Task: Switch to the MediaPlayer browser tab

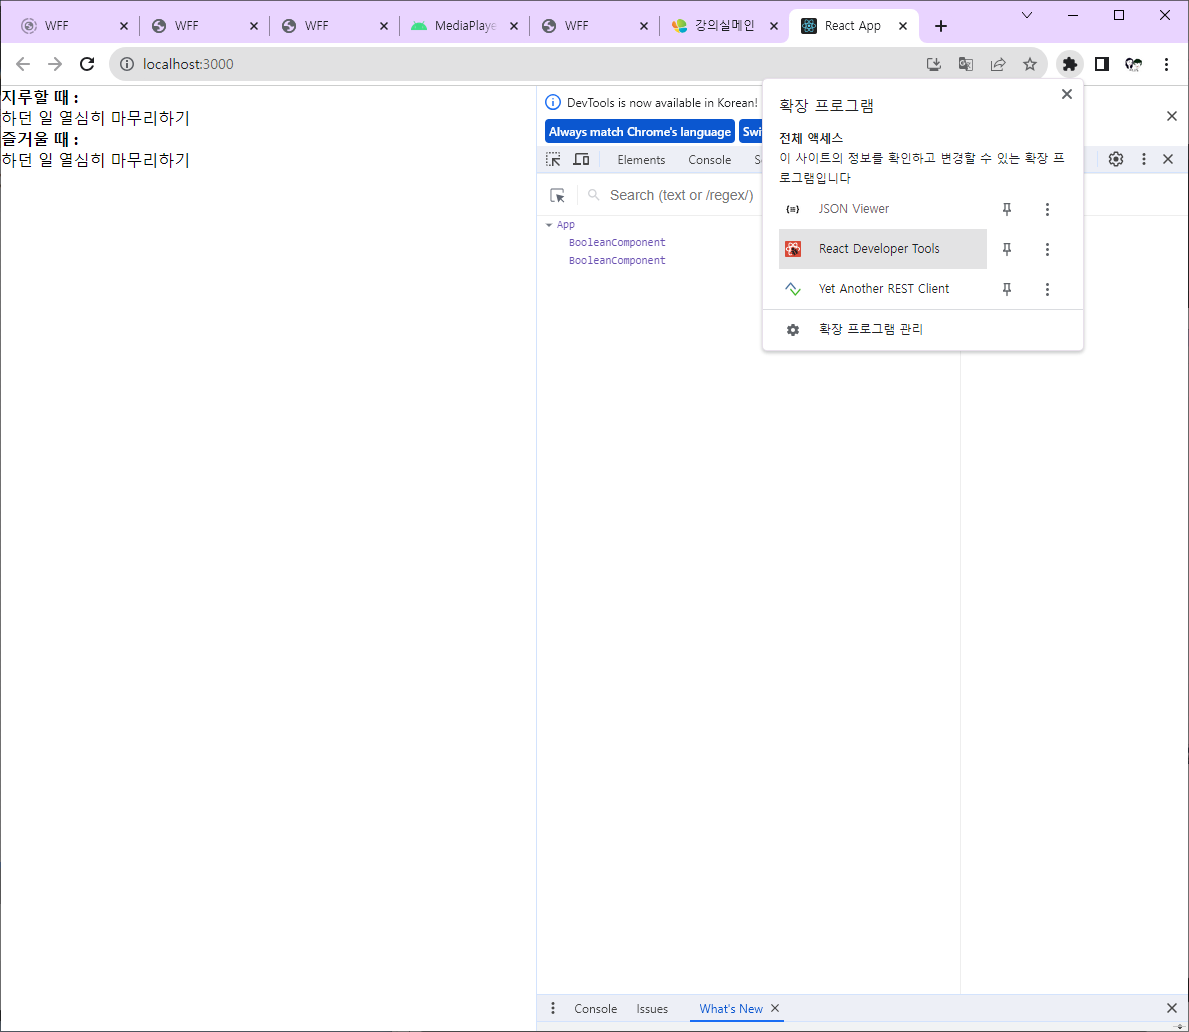Action: click(465, 26)
